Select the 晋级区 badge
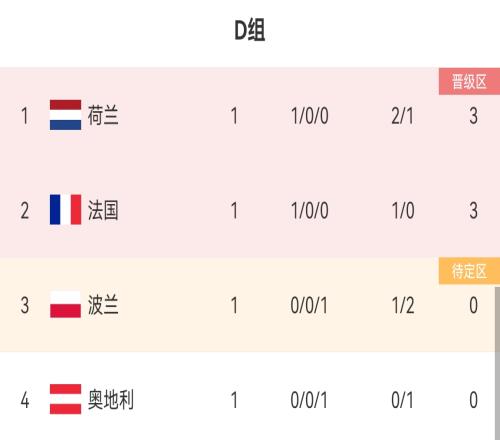This screenshot has width=500, height=440. (x=469, y=81)
